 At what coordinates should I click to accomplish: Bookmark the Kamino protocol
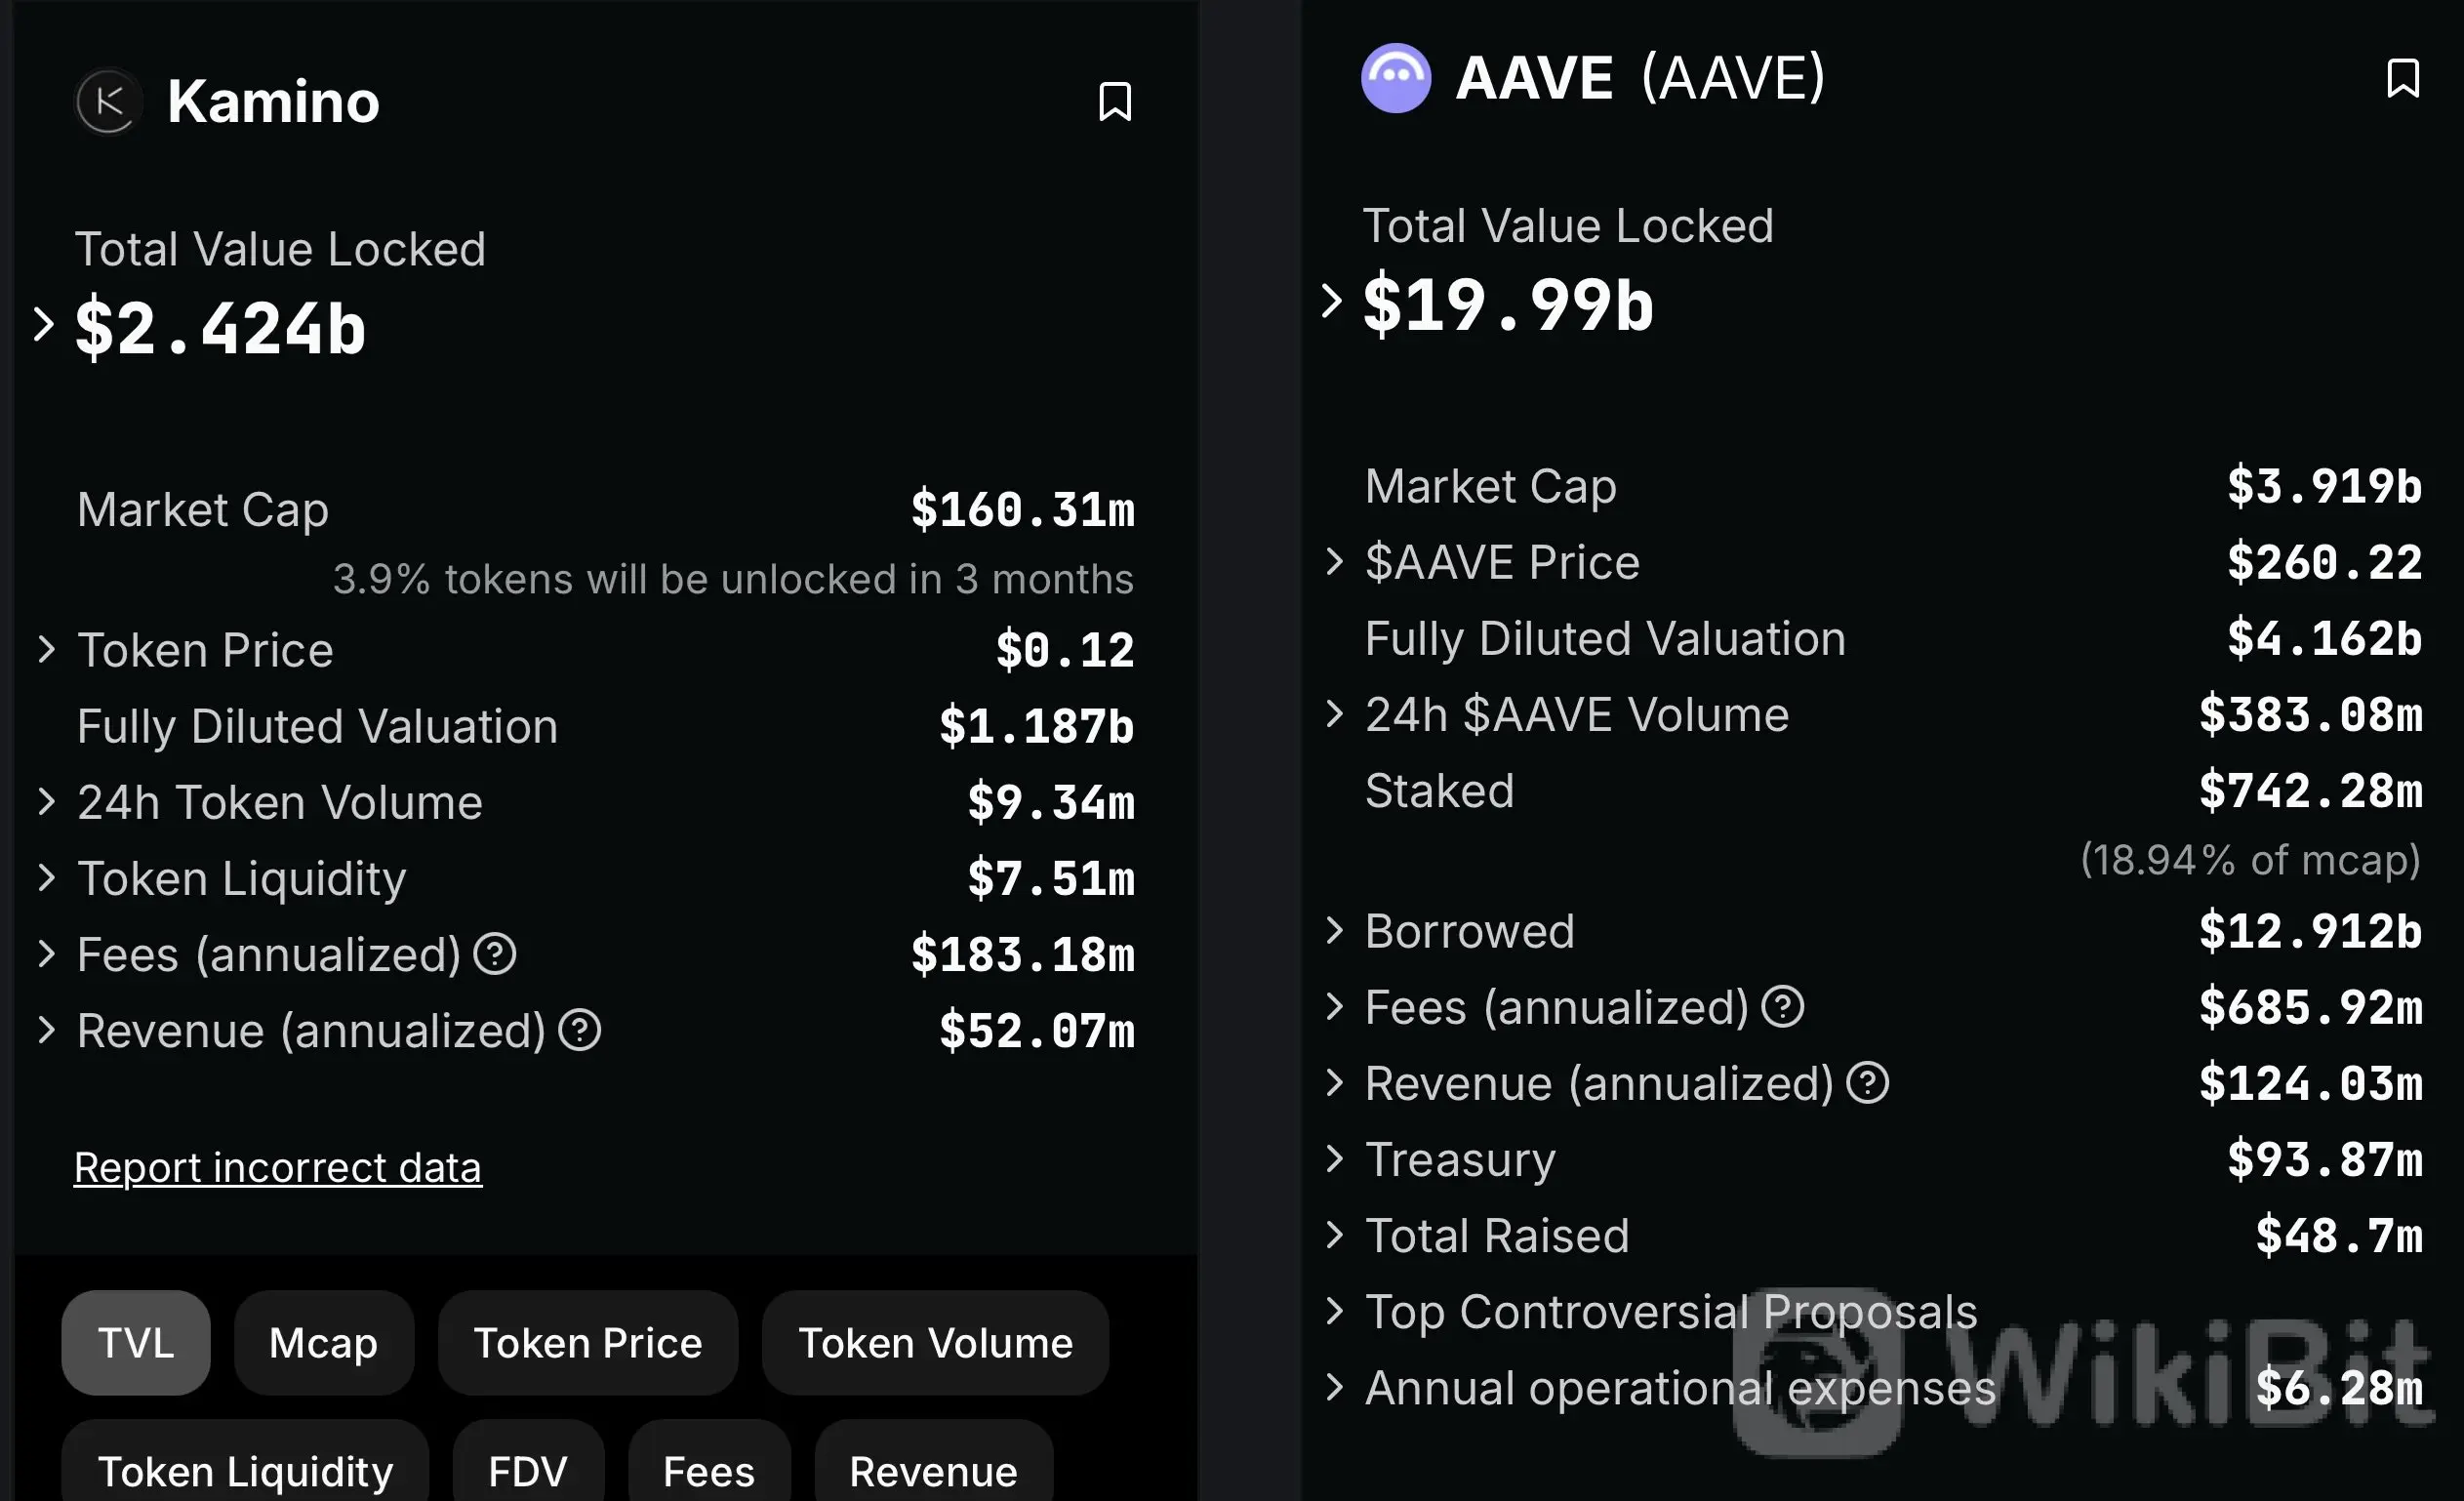click(x=1115, y=102)
